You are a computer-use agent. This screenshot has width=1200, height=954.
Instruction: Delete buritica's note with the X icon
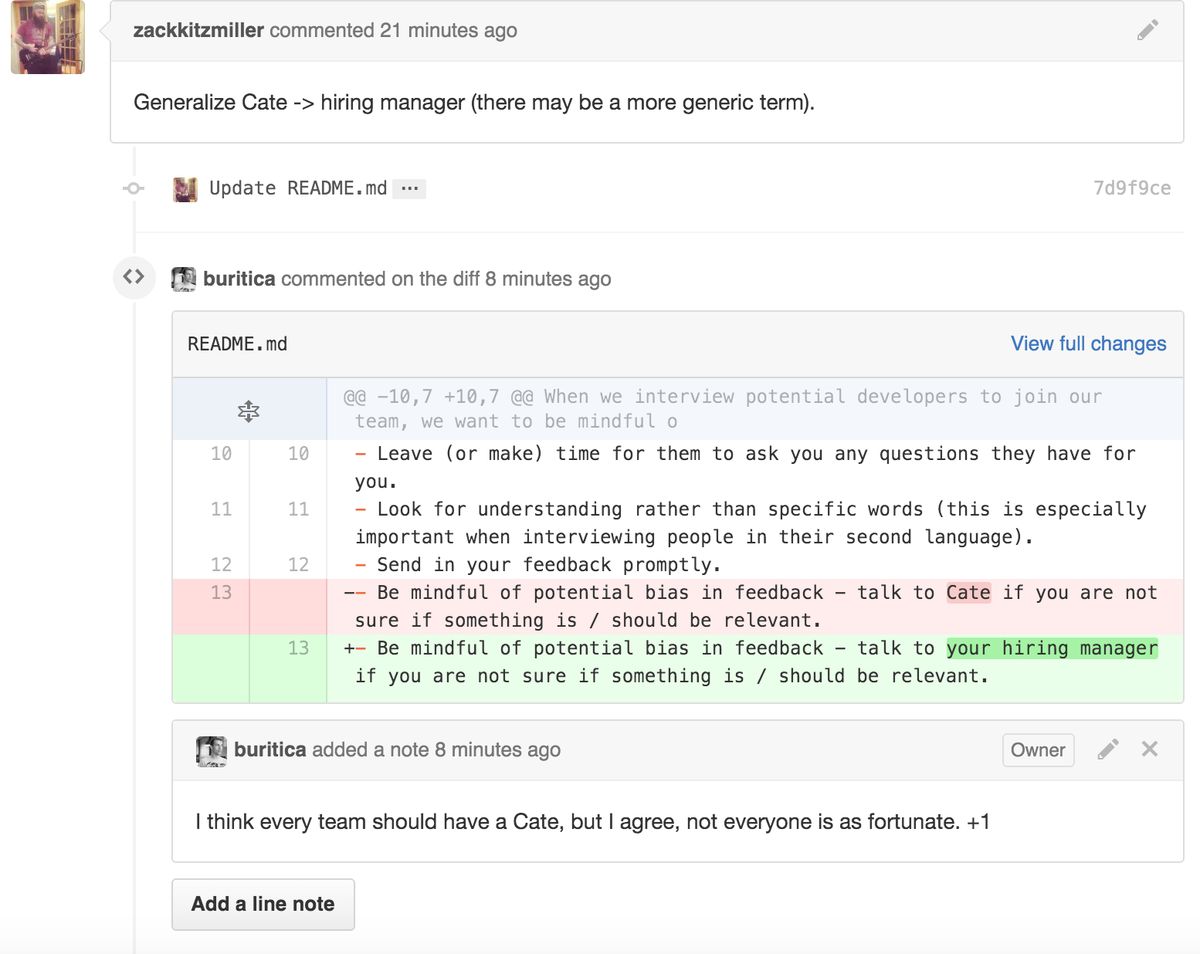click(x=1148, y=748)
